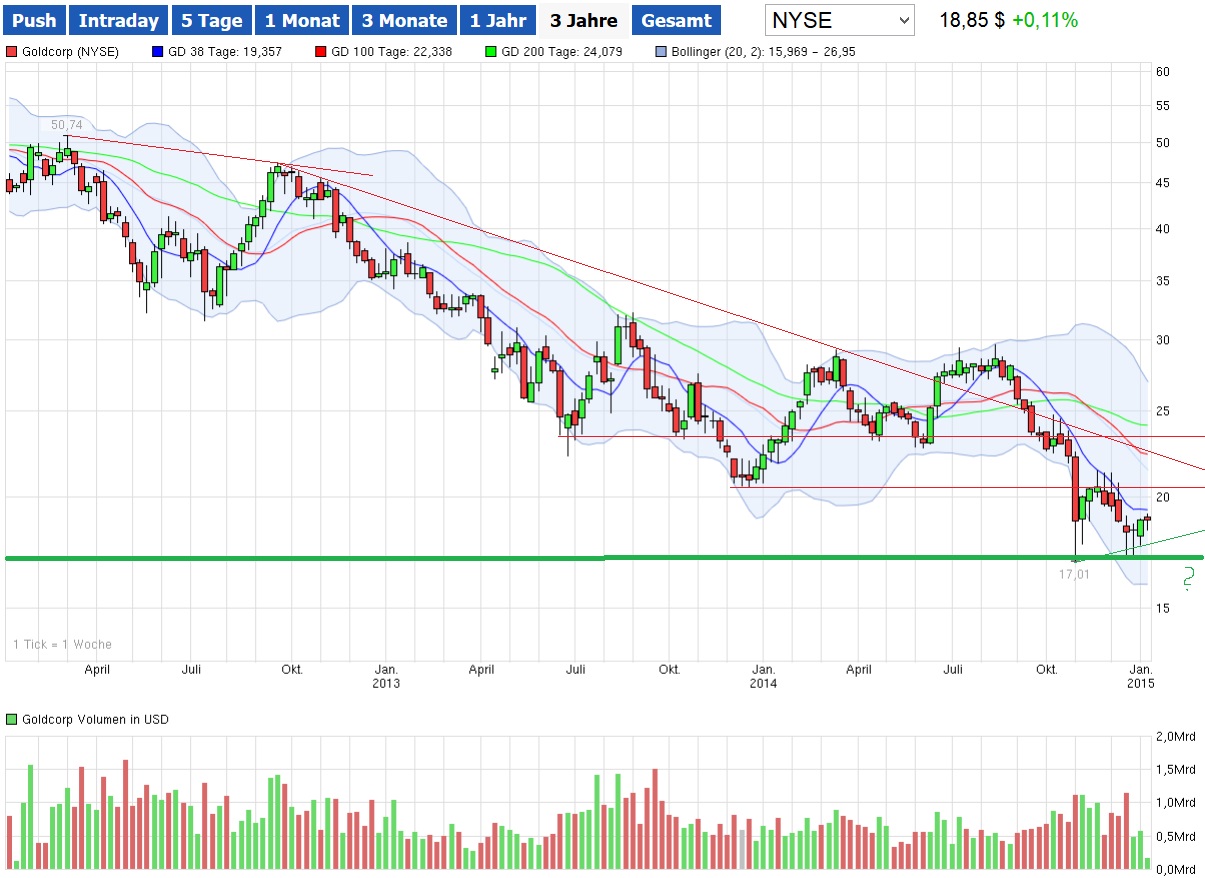Enable Push live updates
This screenshot has width=1205, height=878.
click(33, 19)
